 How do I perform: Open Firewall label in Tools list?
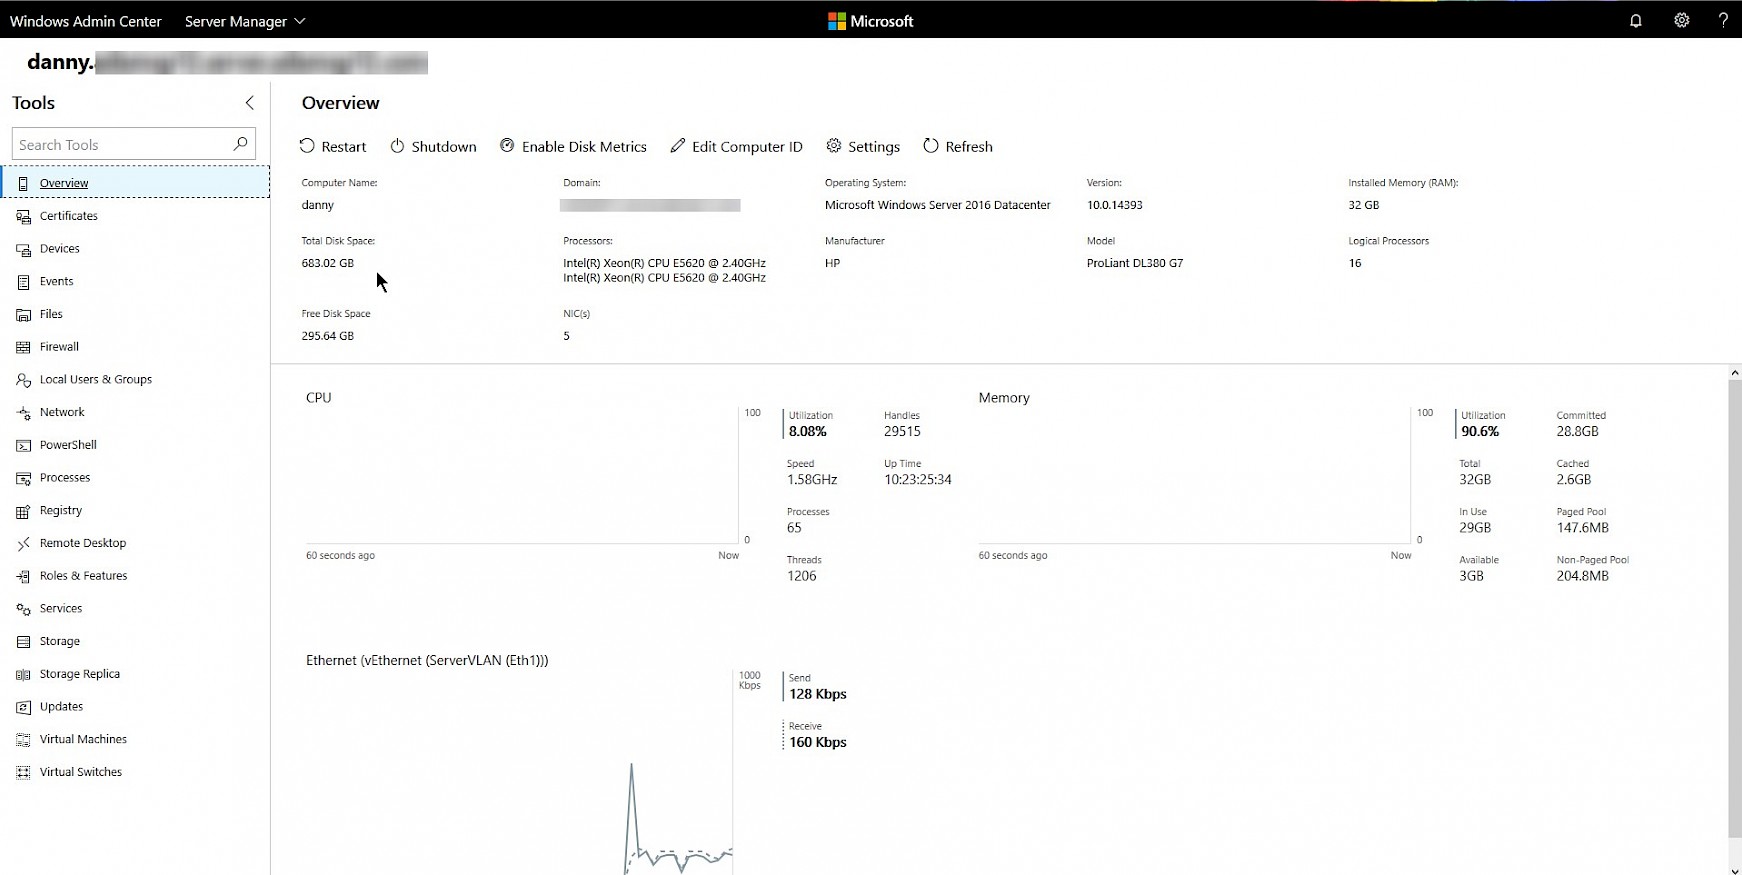click(59, 347)
